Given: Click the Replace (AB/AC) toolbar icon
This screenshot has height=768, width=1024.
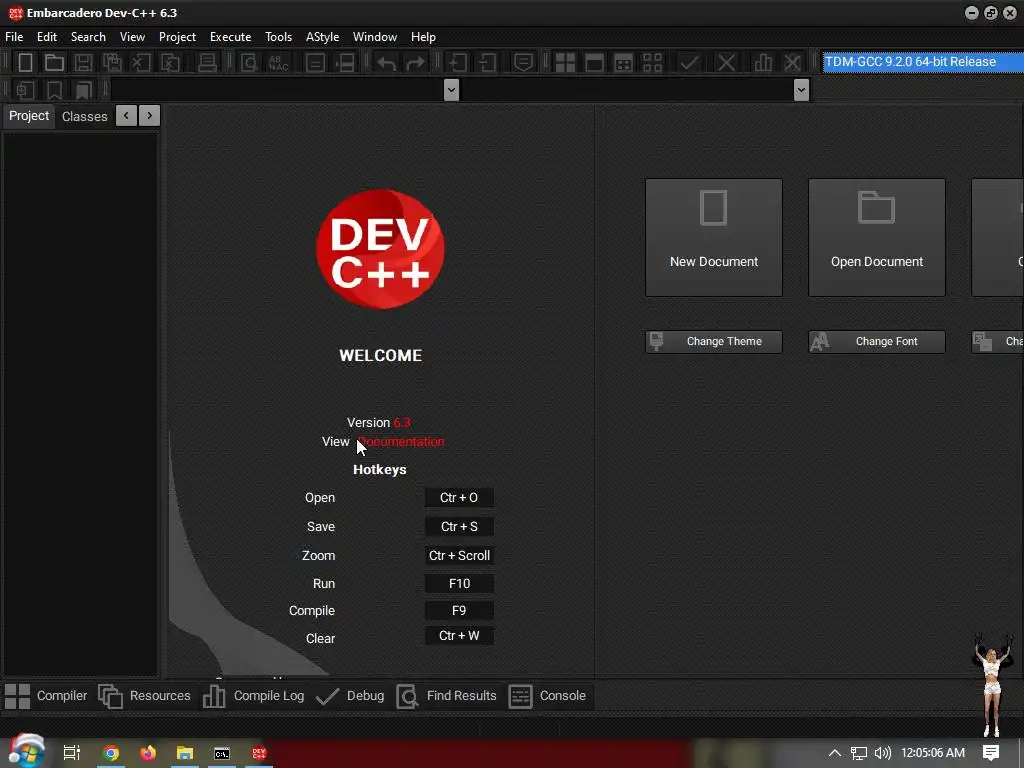Looking at the screenshot, I should tap(279, 63).
